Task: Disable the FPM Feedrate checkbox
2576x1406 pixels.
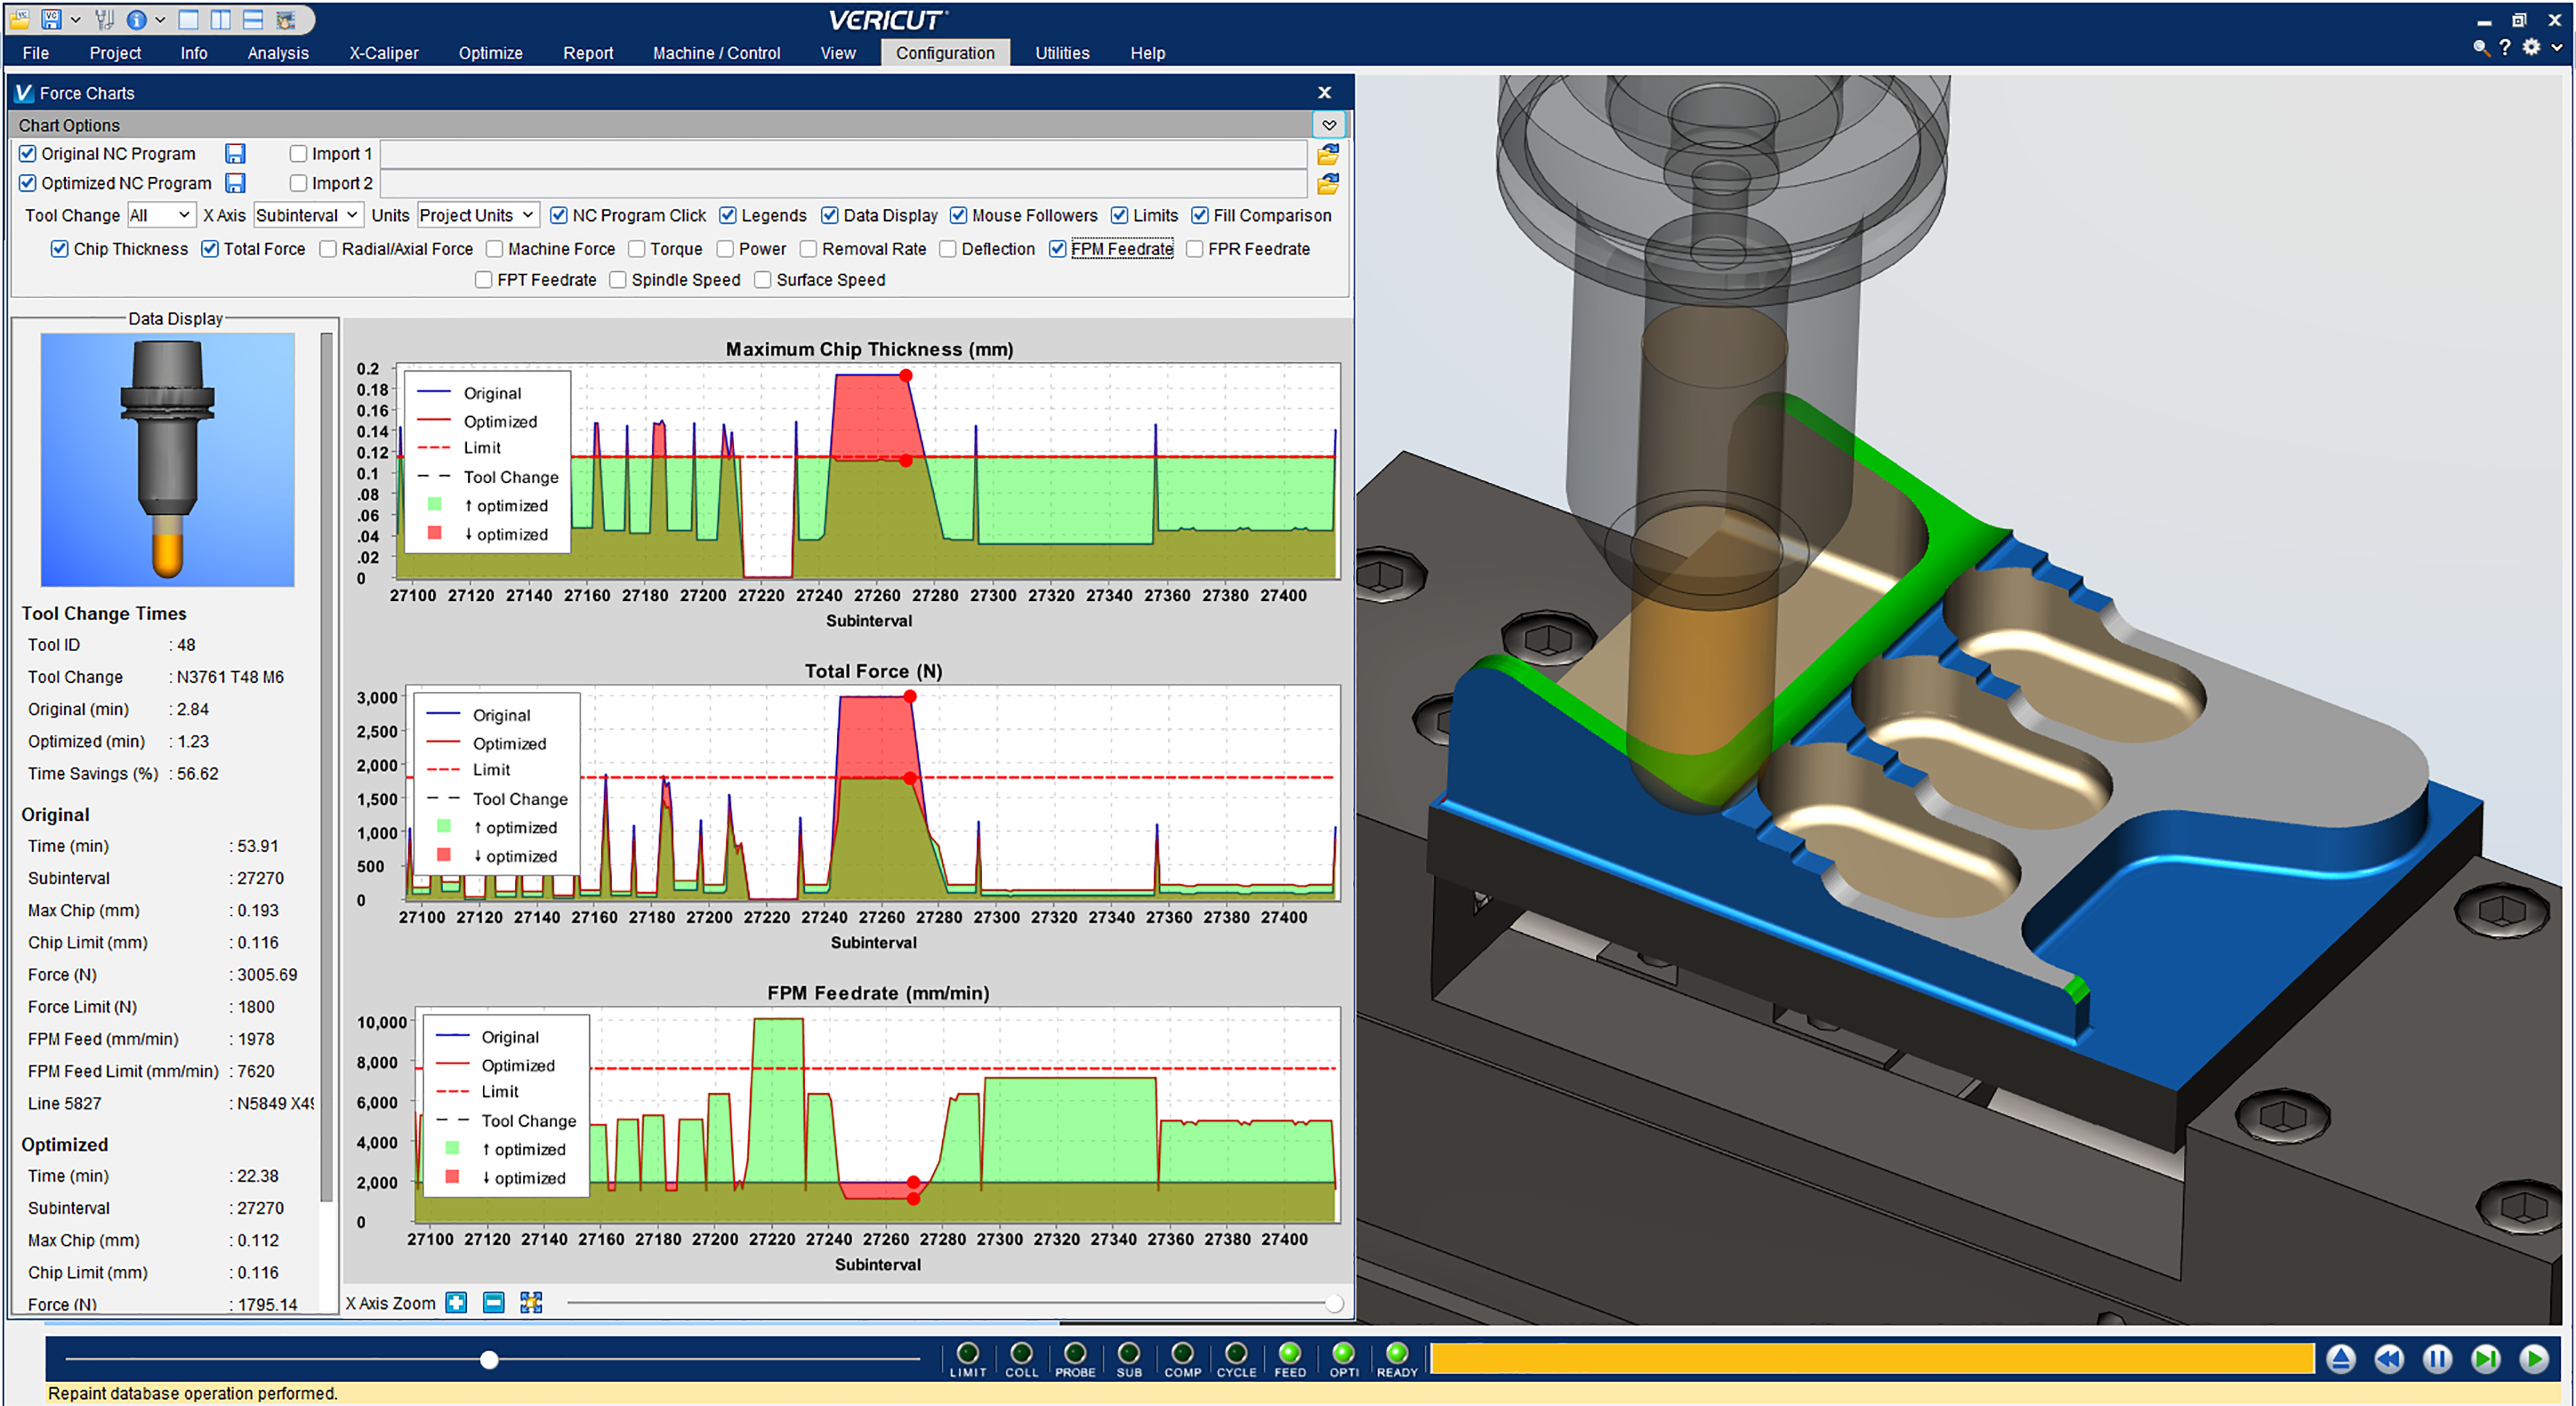Action: pos(1057,248)
